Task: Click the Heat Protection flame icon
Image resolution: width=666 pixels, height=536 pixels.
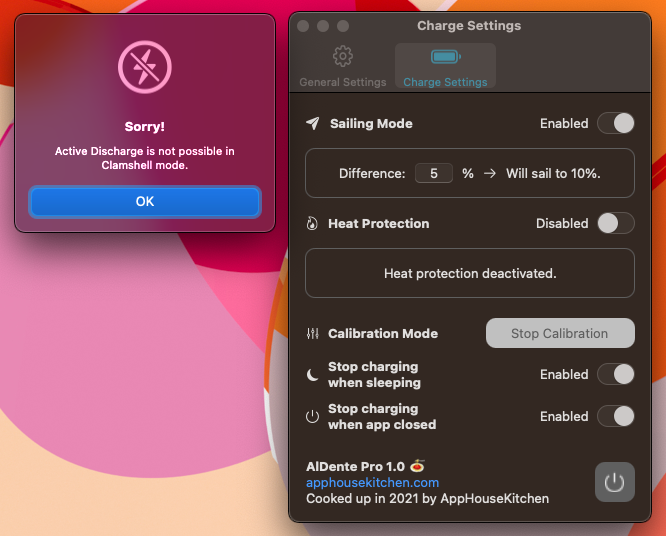Action: point(312,223)
